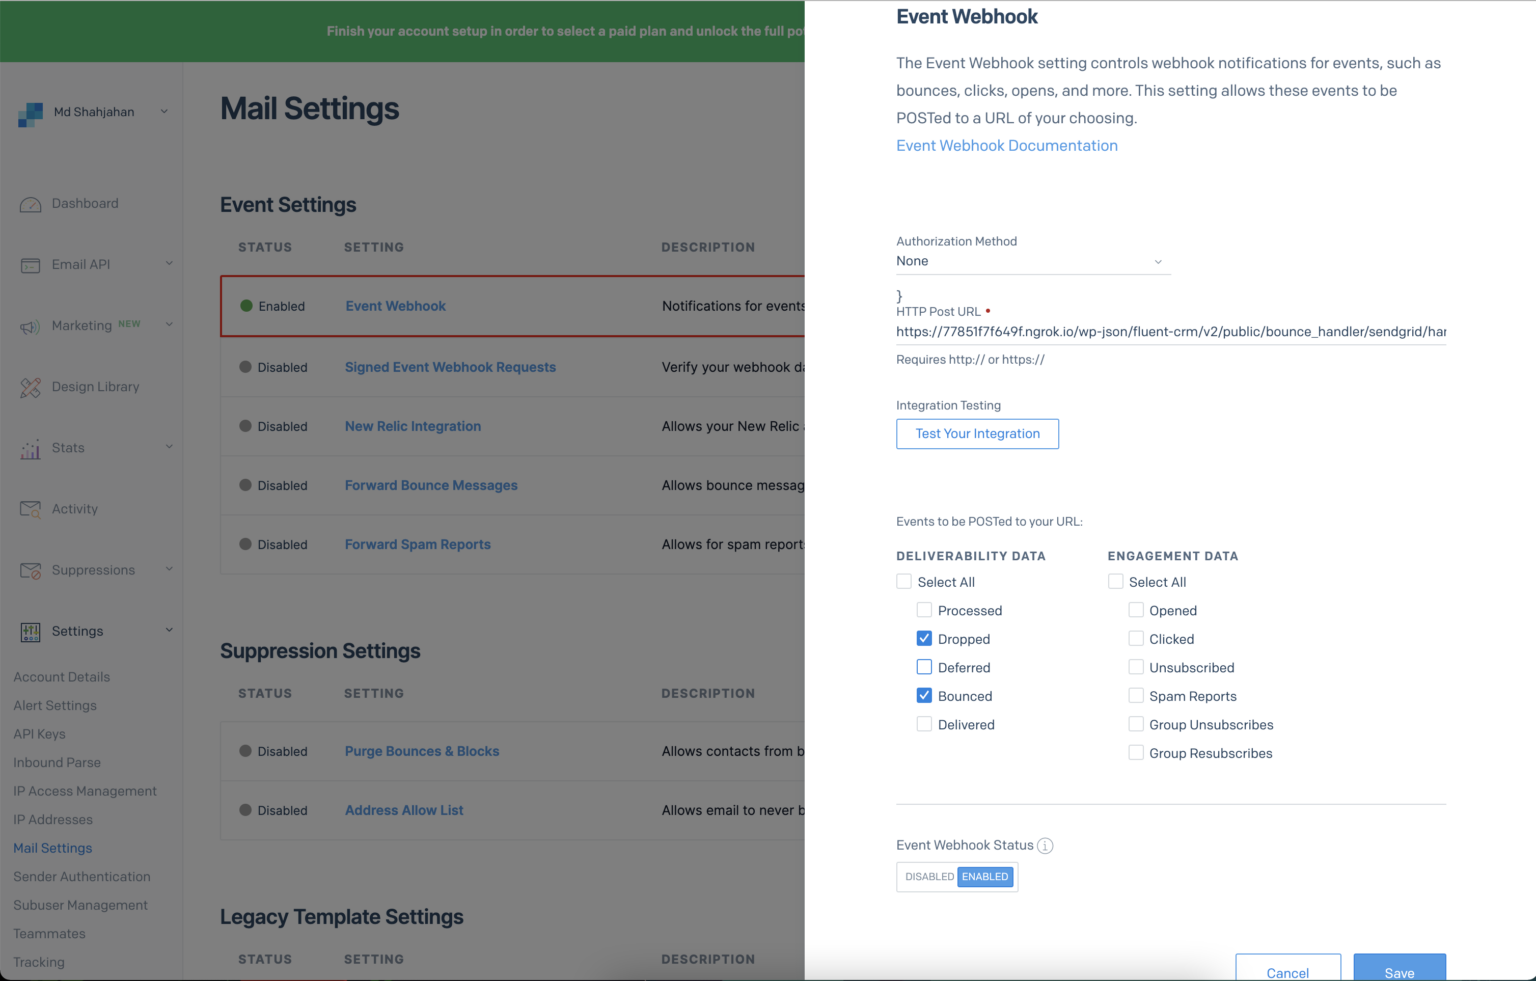Go to Sender Authentication settings page
The image size is (1536, 981).
[x=82, y=877]
